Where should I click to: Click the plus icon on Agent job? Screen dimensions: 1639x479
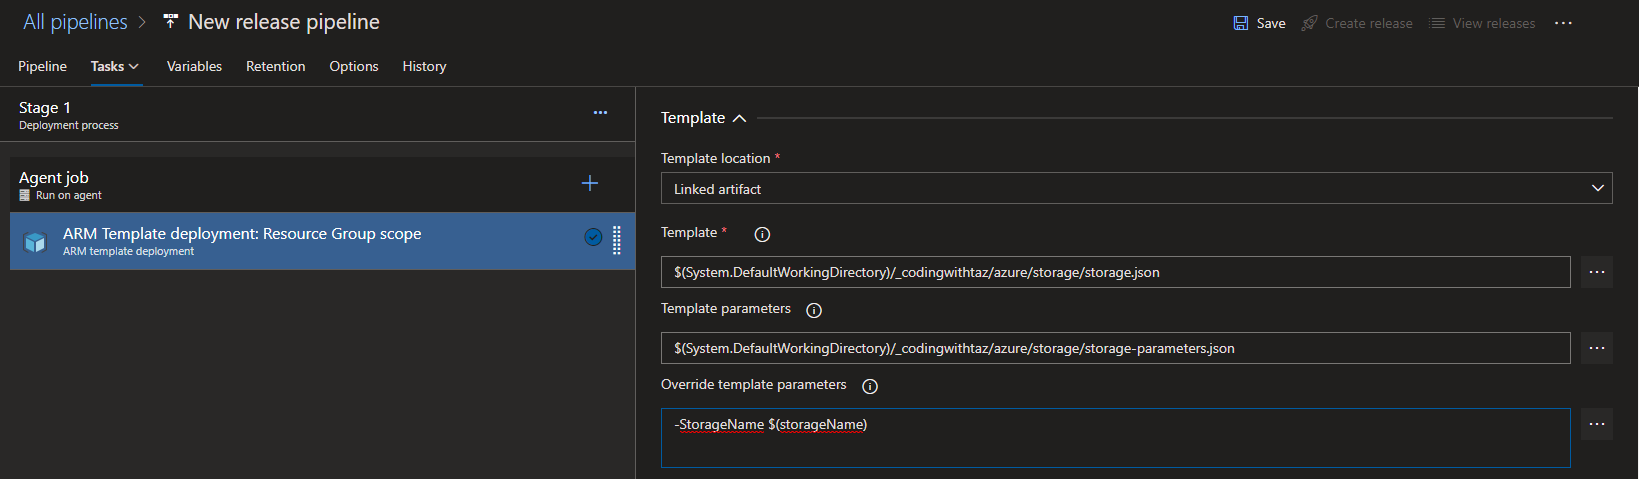point(590,183)
